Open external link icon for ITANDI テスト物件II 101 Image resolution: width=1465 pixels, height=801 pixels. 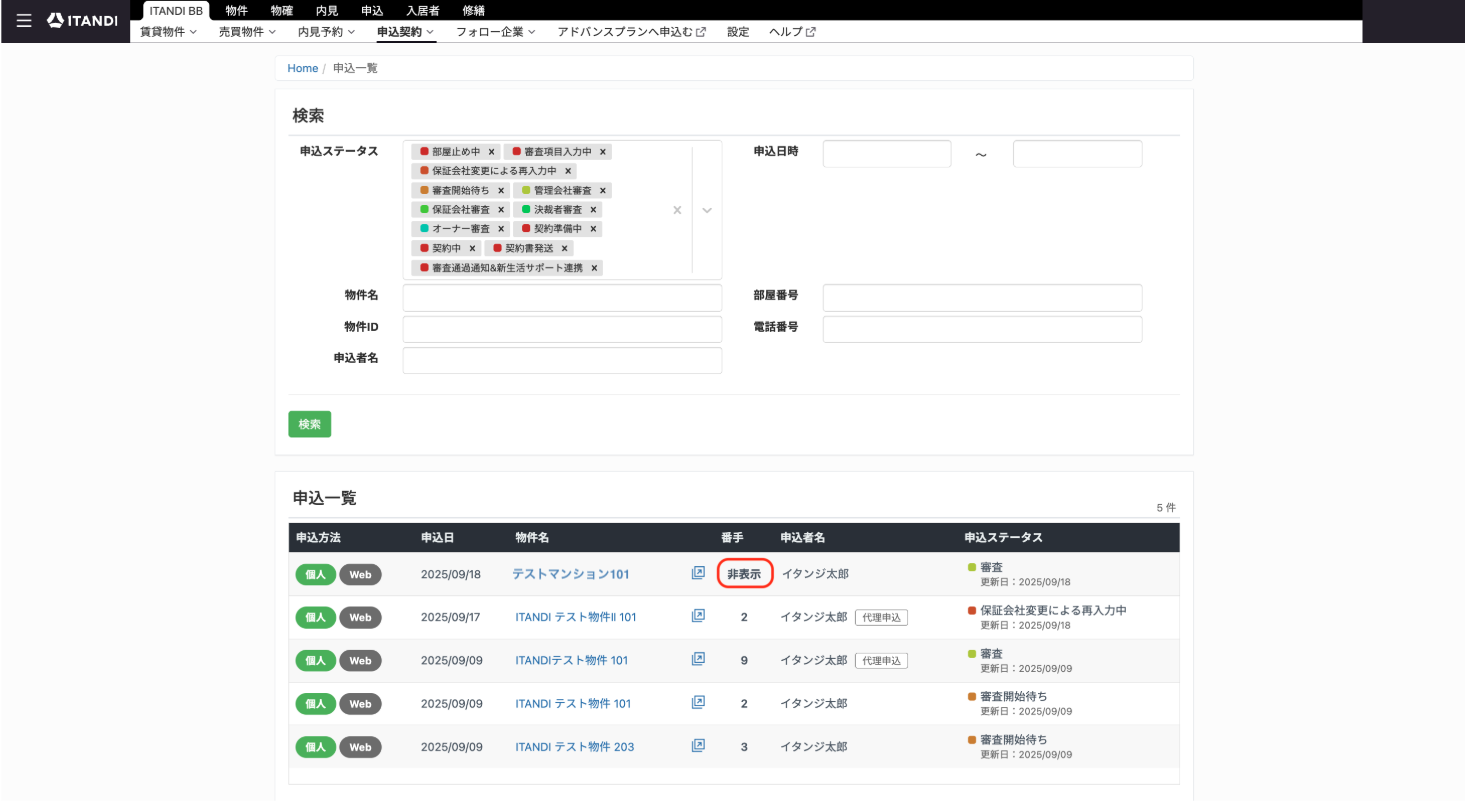point(698,617)
